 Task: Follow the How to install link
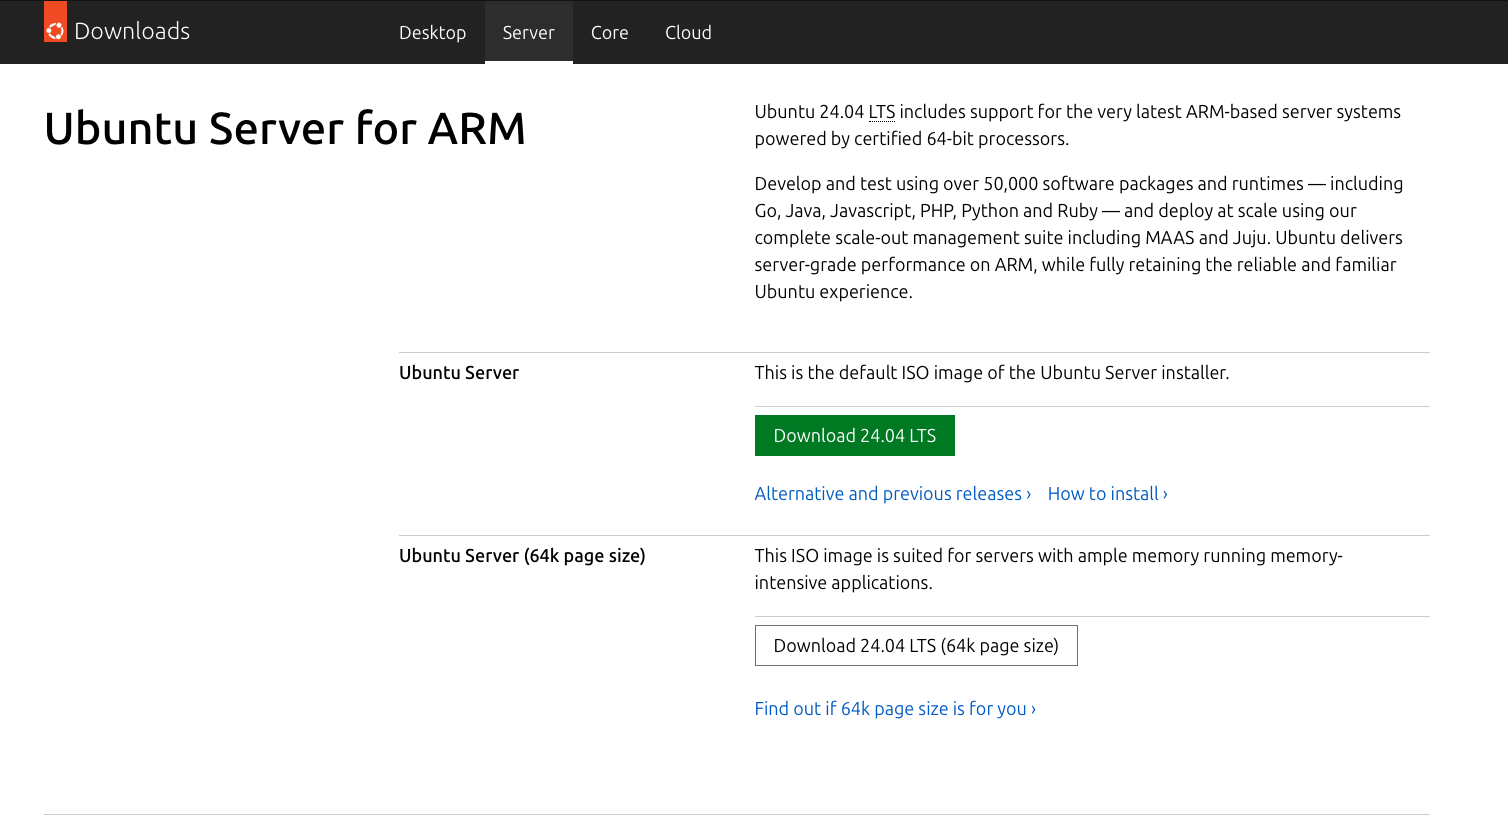[1107, 493]
